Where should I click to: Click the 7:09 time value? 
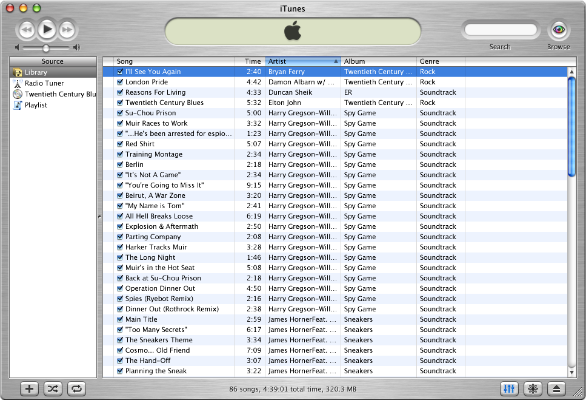pos(254,350)
